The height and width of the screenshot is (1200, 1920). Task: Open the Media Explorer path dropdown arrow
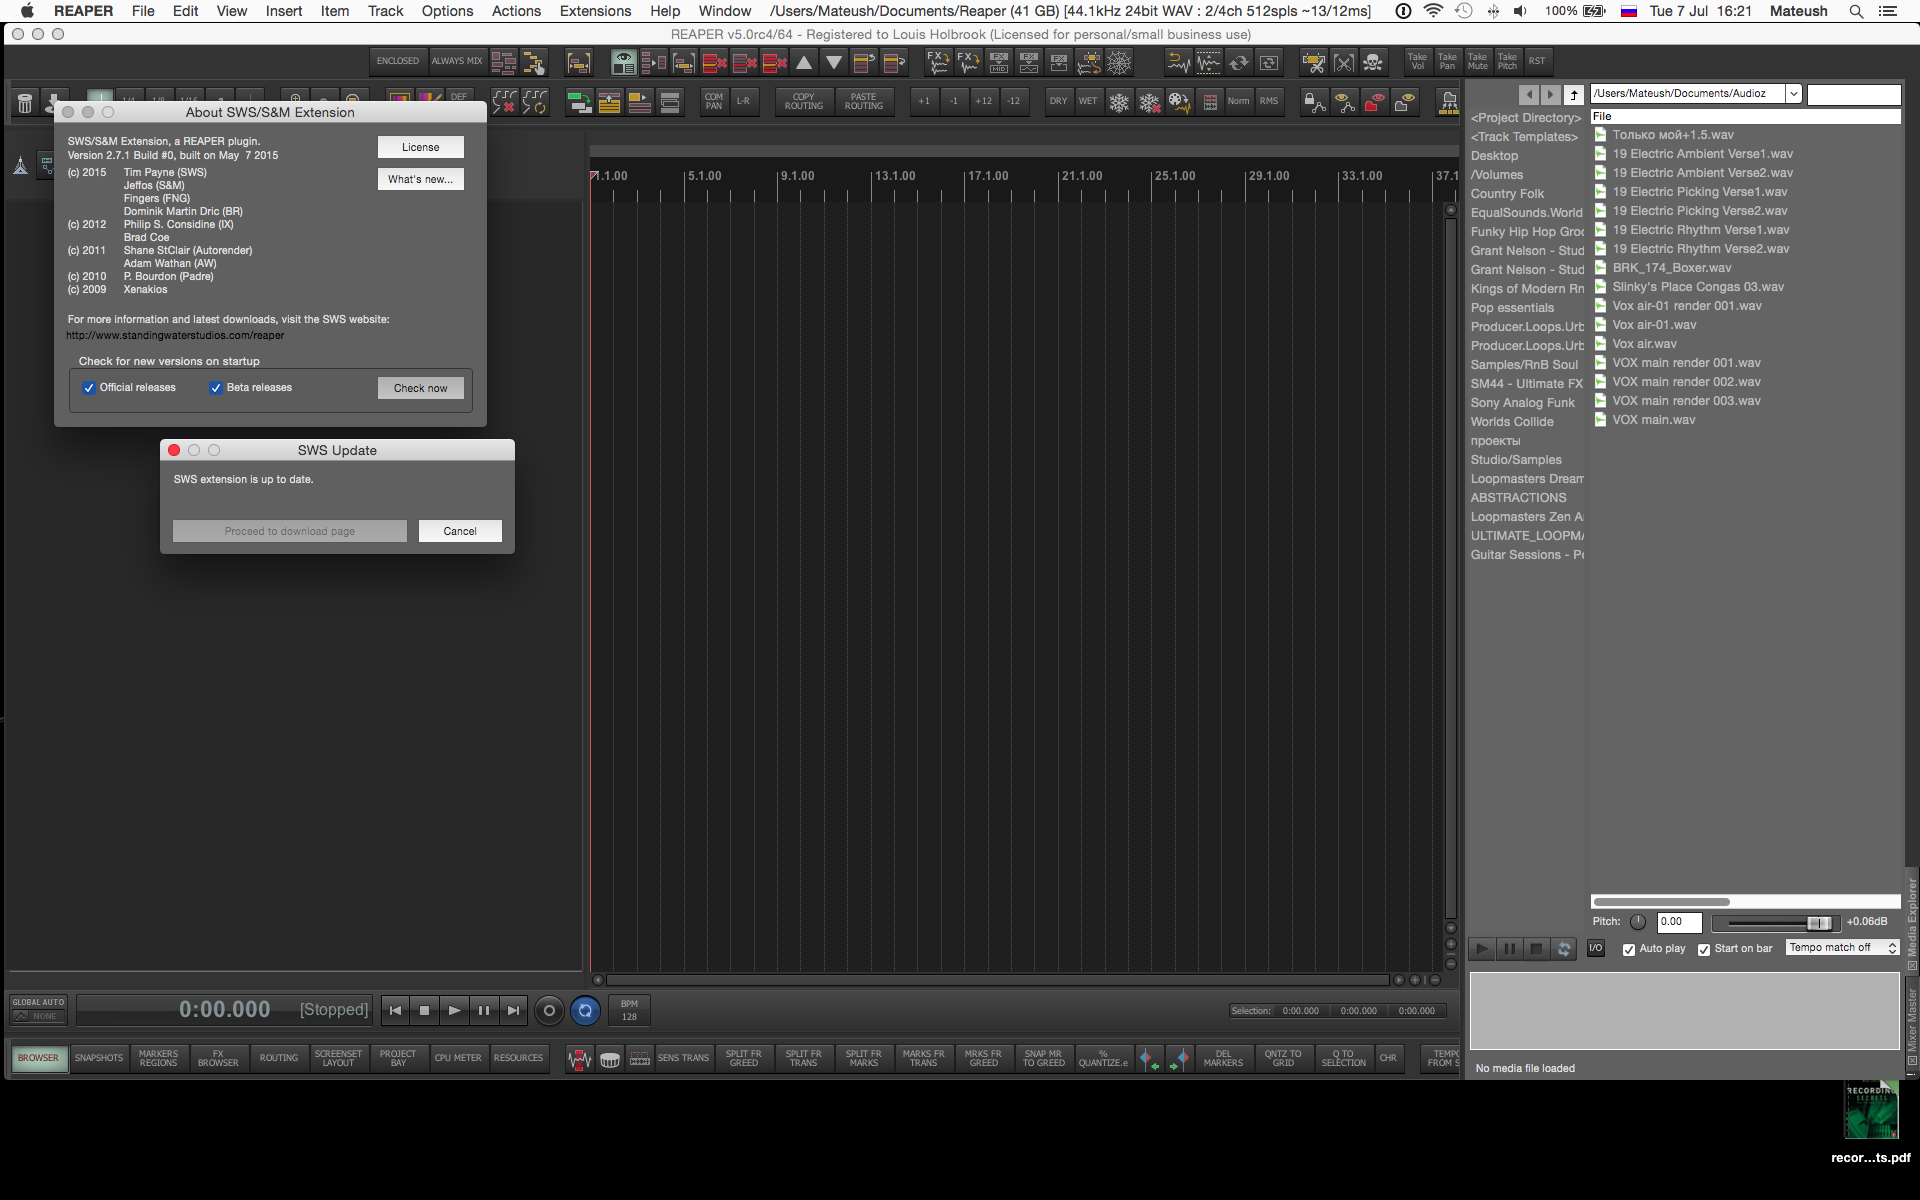pyautogui.click(x=1794, y=94)
